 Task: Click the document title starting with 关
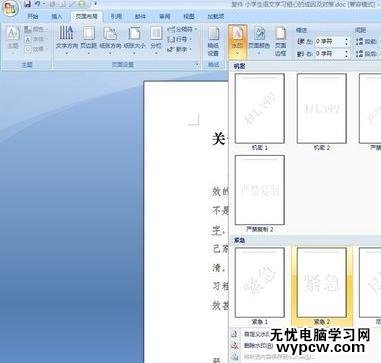(219, 138)
